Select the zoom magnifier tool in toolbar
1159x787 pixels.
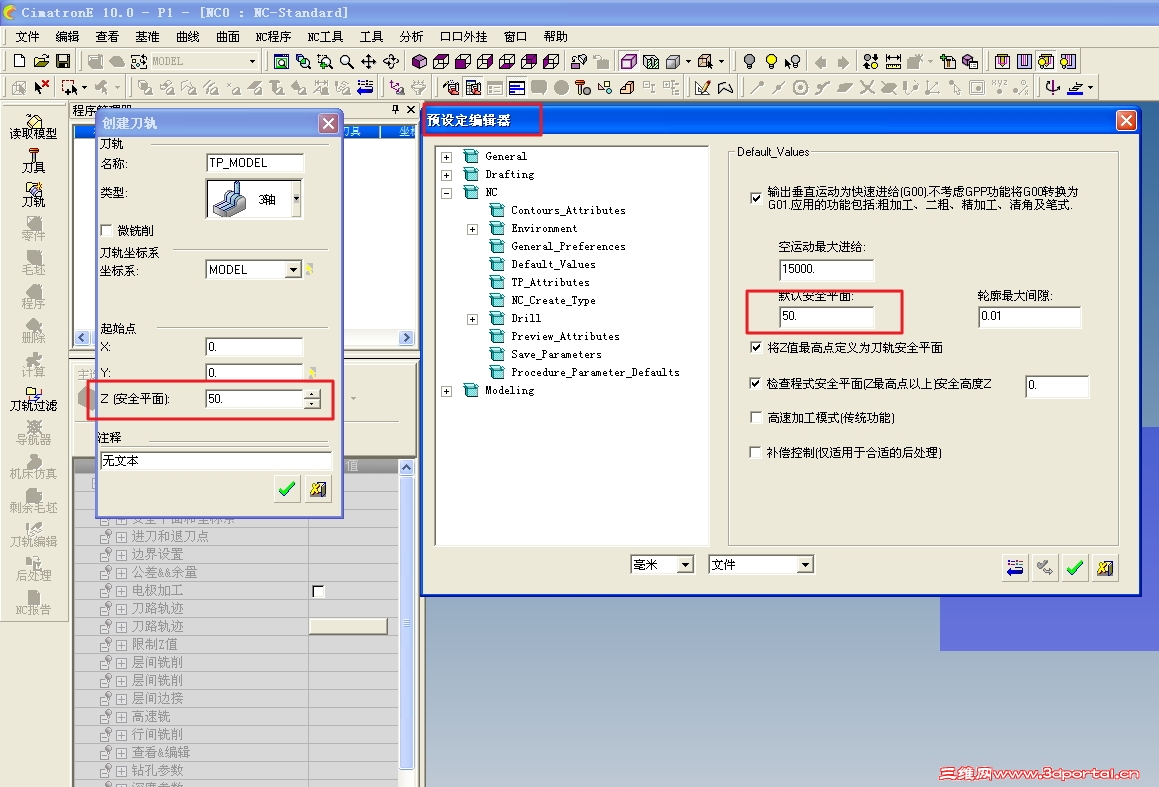[x=347, y=61]
